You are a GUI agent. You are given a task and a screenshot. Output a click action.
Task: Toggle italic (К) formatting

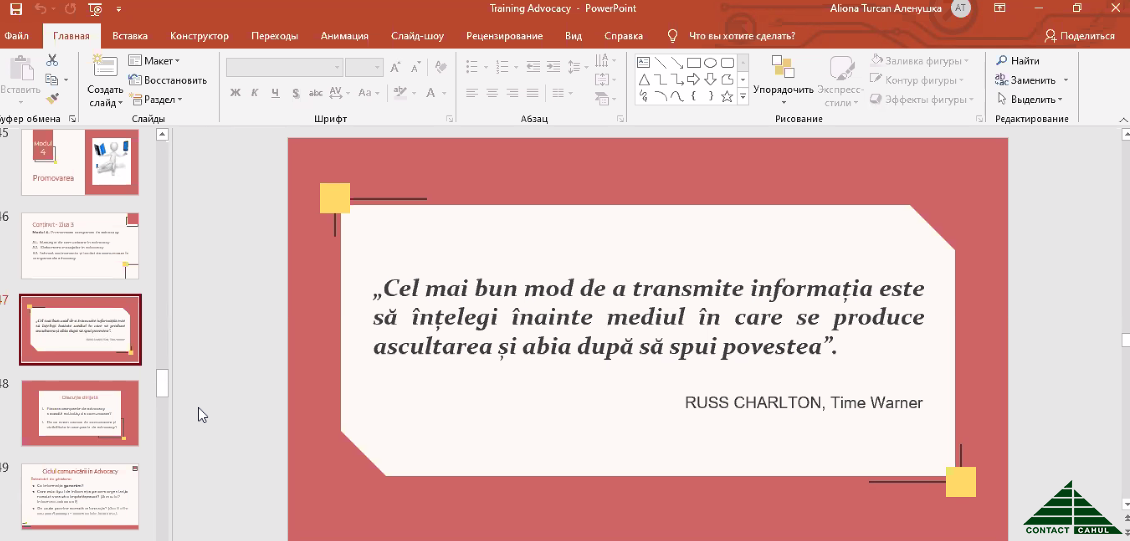tap(255, 93)
